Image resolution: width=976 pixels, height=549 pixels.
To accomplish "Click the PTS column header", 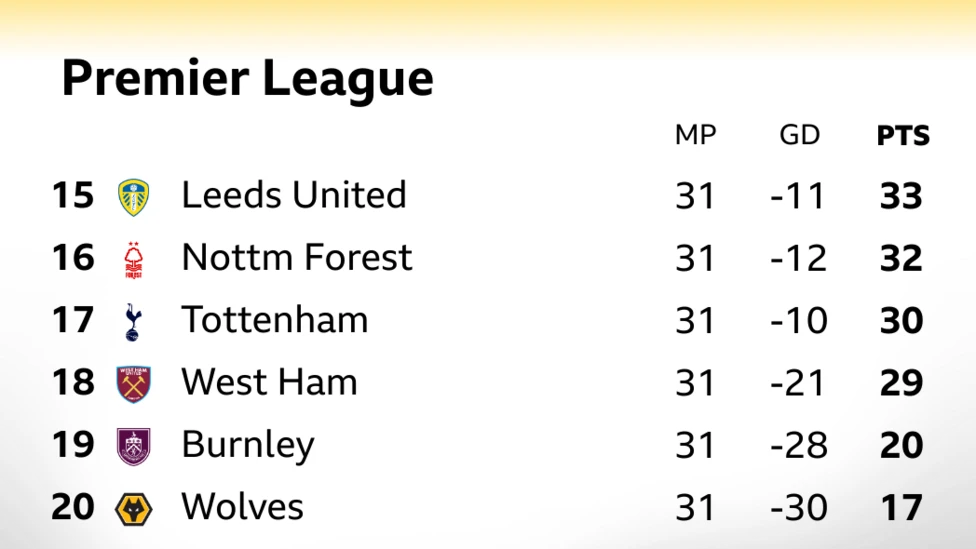I will pyautogui.click(x=903, y=136).
